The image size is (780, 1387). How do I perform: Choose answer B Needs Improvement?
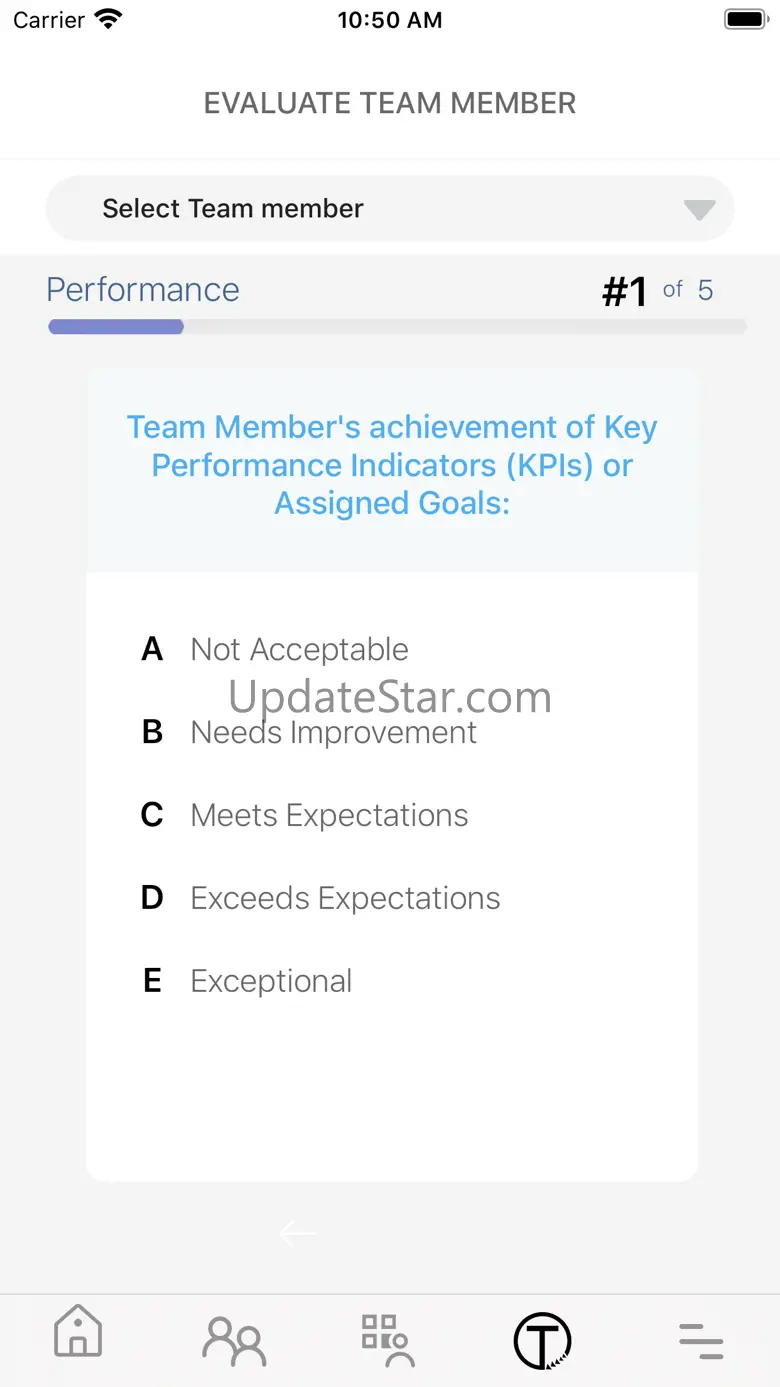click(309, 732)
